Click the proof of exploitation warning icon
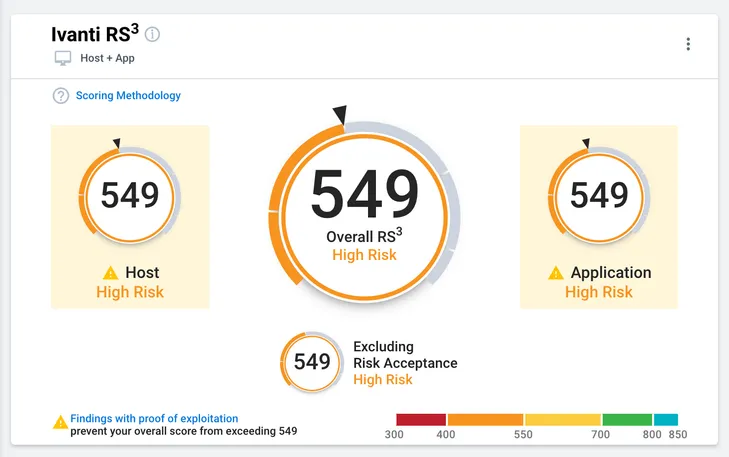 pyautogui.click(x=60, y=422)
